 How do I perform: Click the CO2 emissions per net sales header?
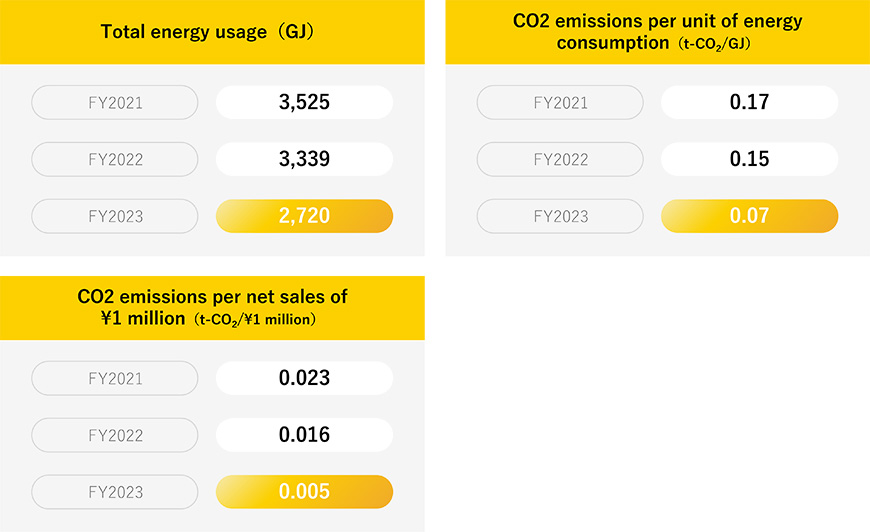[x=212, y=308]
